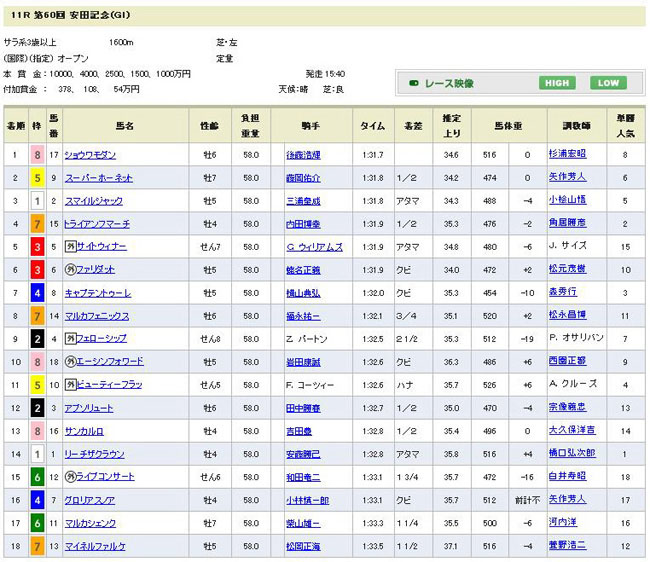Click the 外 badge beside サイトウィナー
650x562 pixels.
[x=70, y=246]
